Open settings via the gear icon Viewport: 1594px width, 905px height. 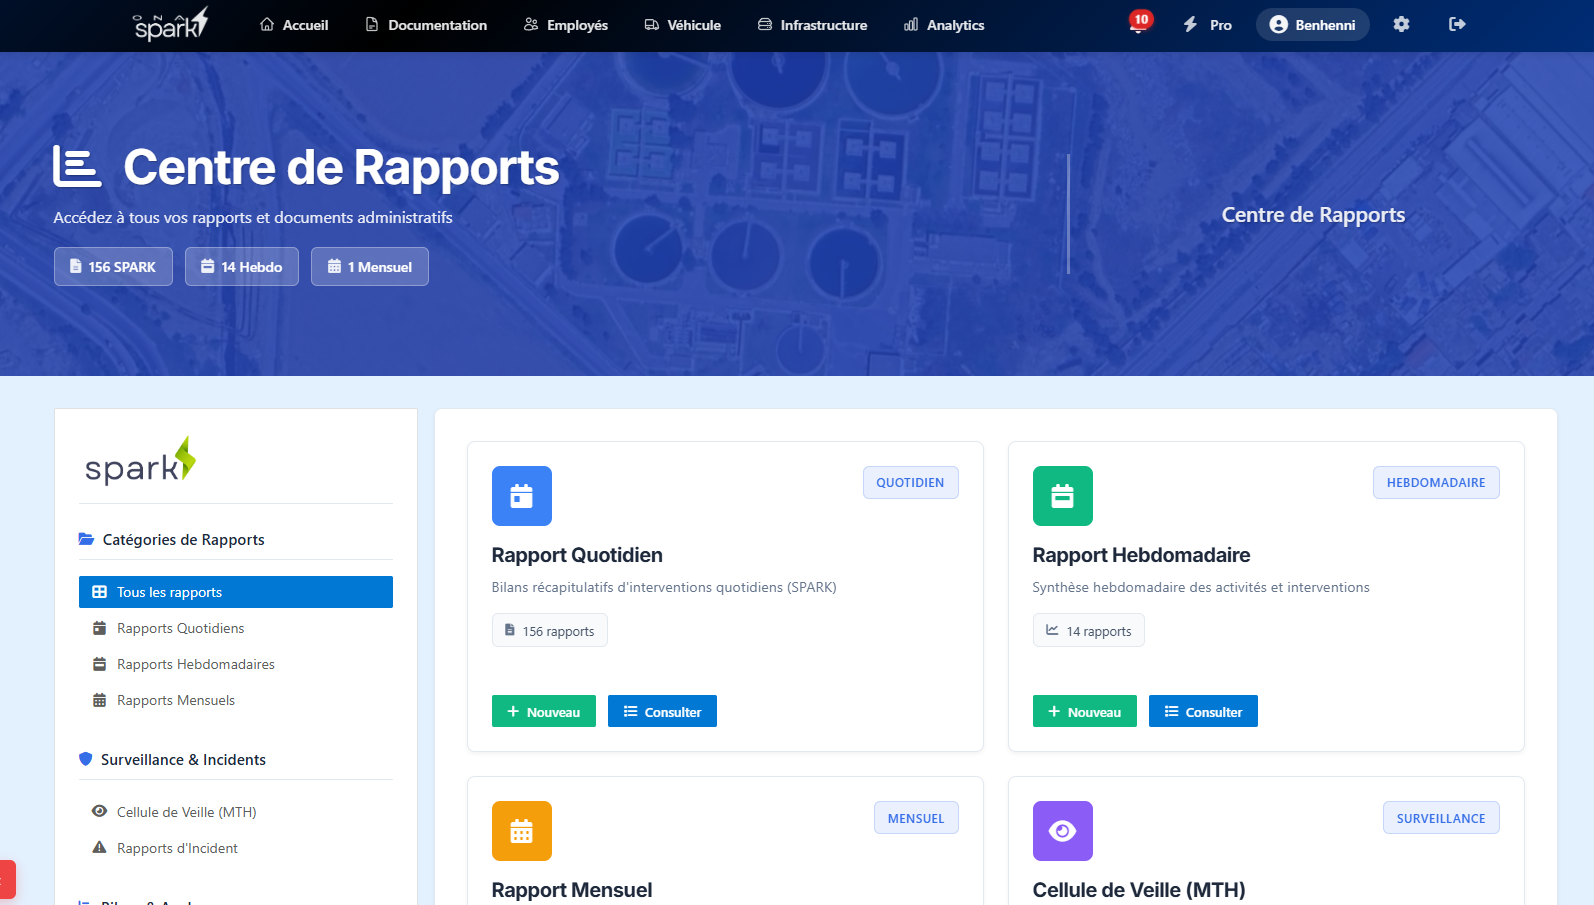point(1401,24)
